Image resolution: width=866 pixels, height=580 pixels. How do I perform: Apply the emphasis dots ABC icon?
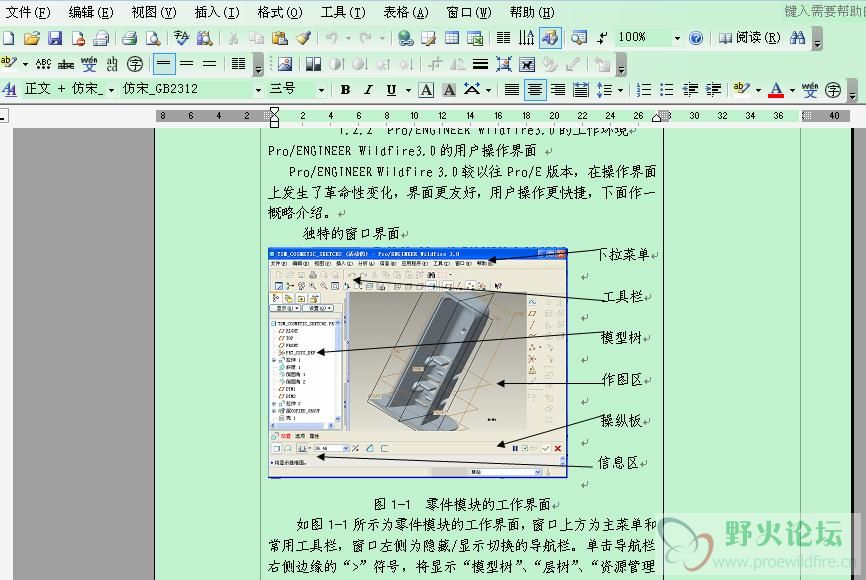(x=43, y=64)
